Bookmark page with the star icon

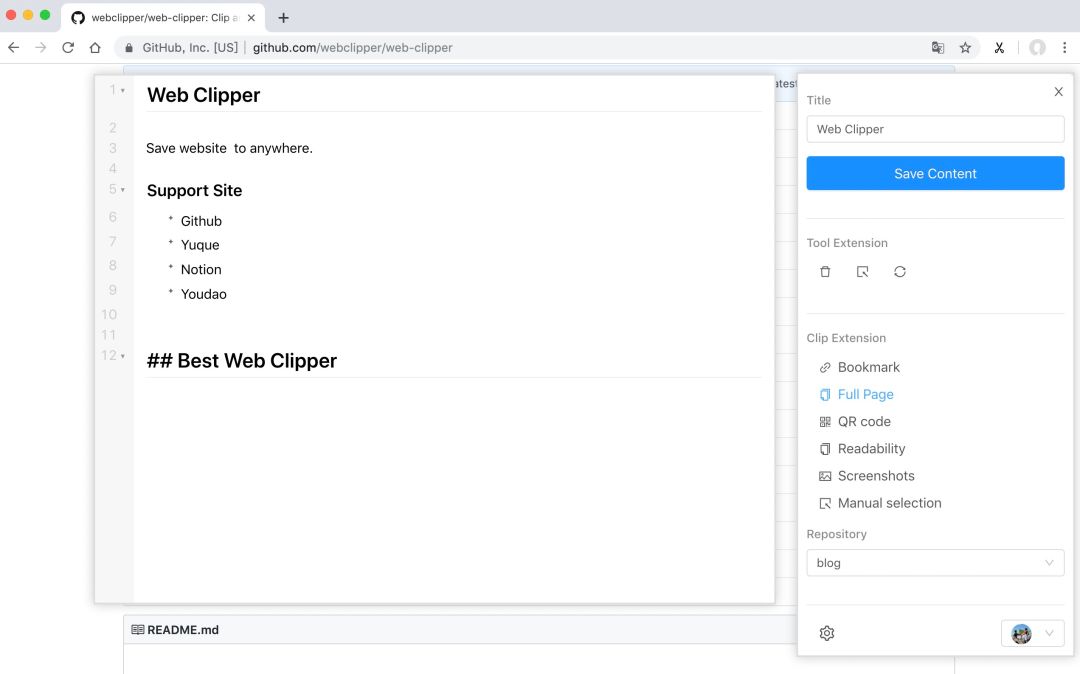[965, 48]
